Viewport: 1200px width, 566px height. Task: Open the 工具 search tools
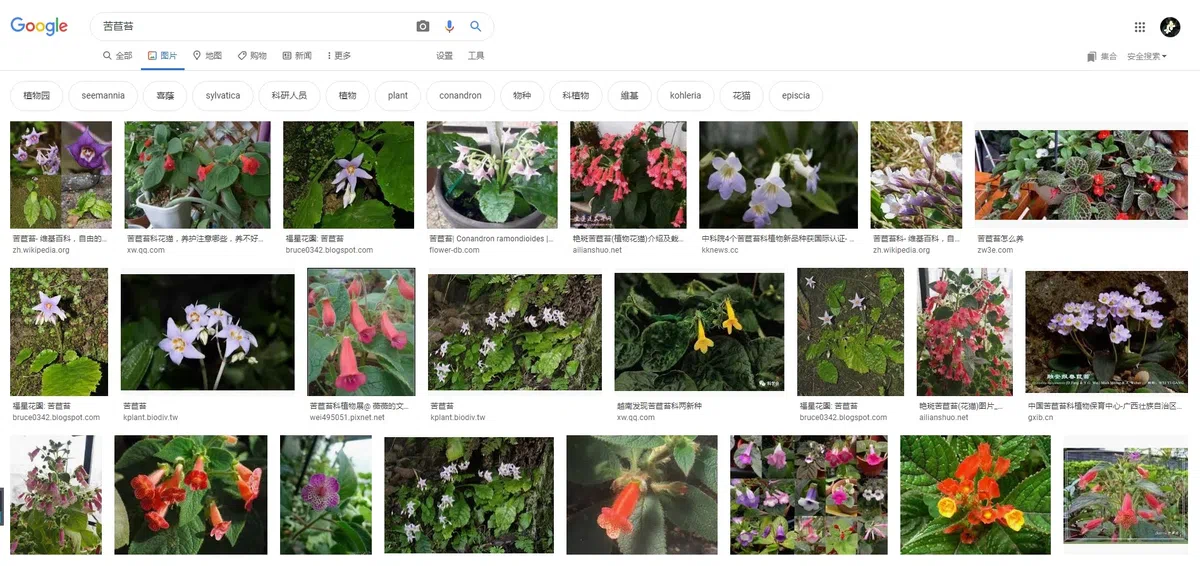pos(476,56)
